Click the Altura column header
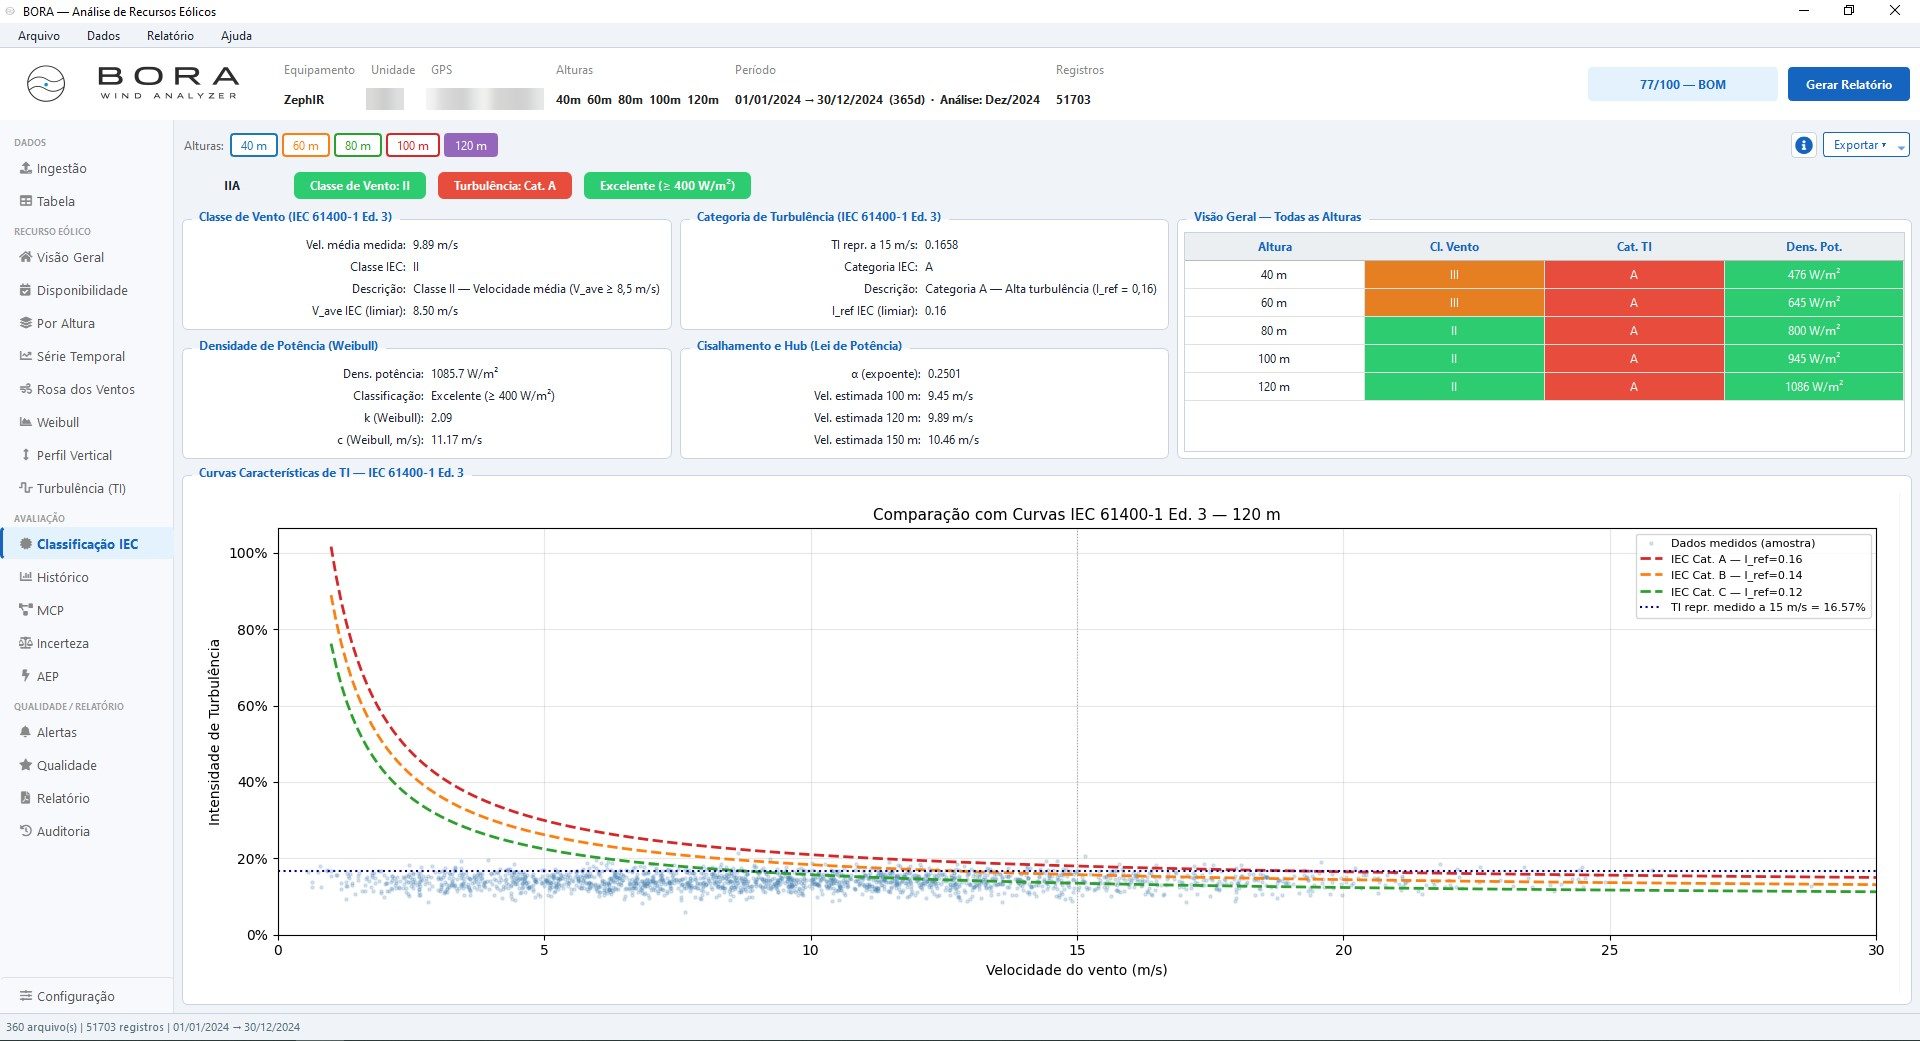This screenshot has width=1920, height=1041. click(x=1275, y=247)
